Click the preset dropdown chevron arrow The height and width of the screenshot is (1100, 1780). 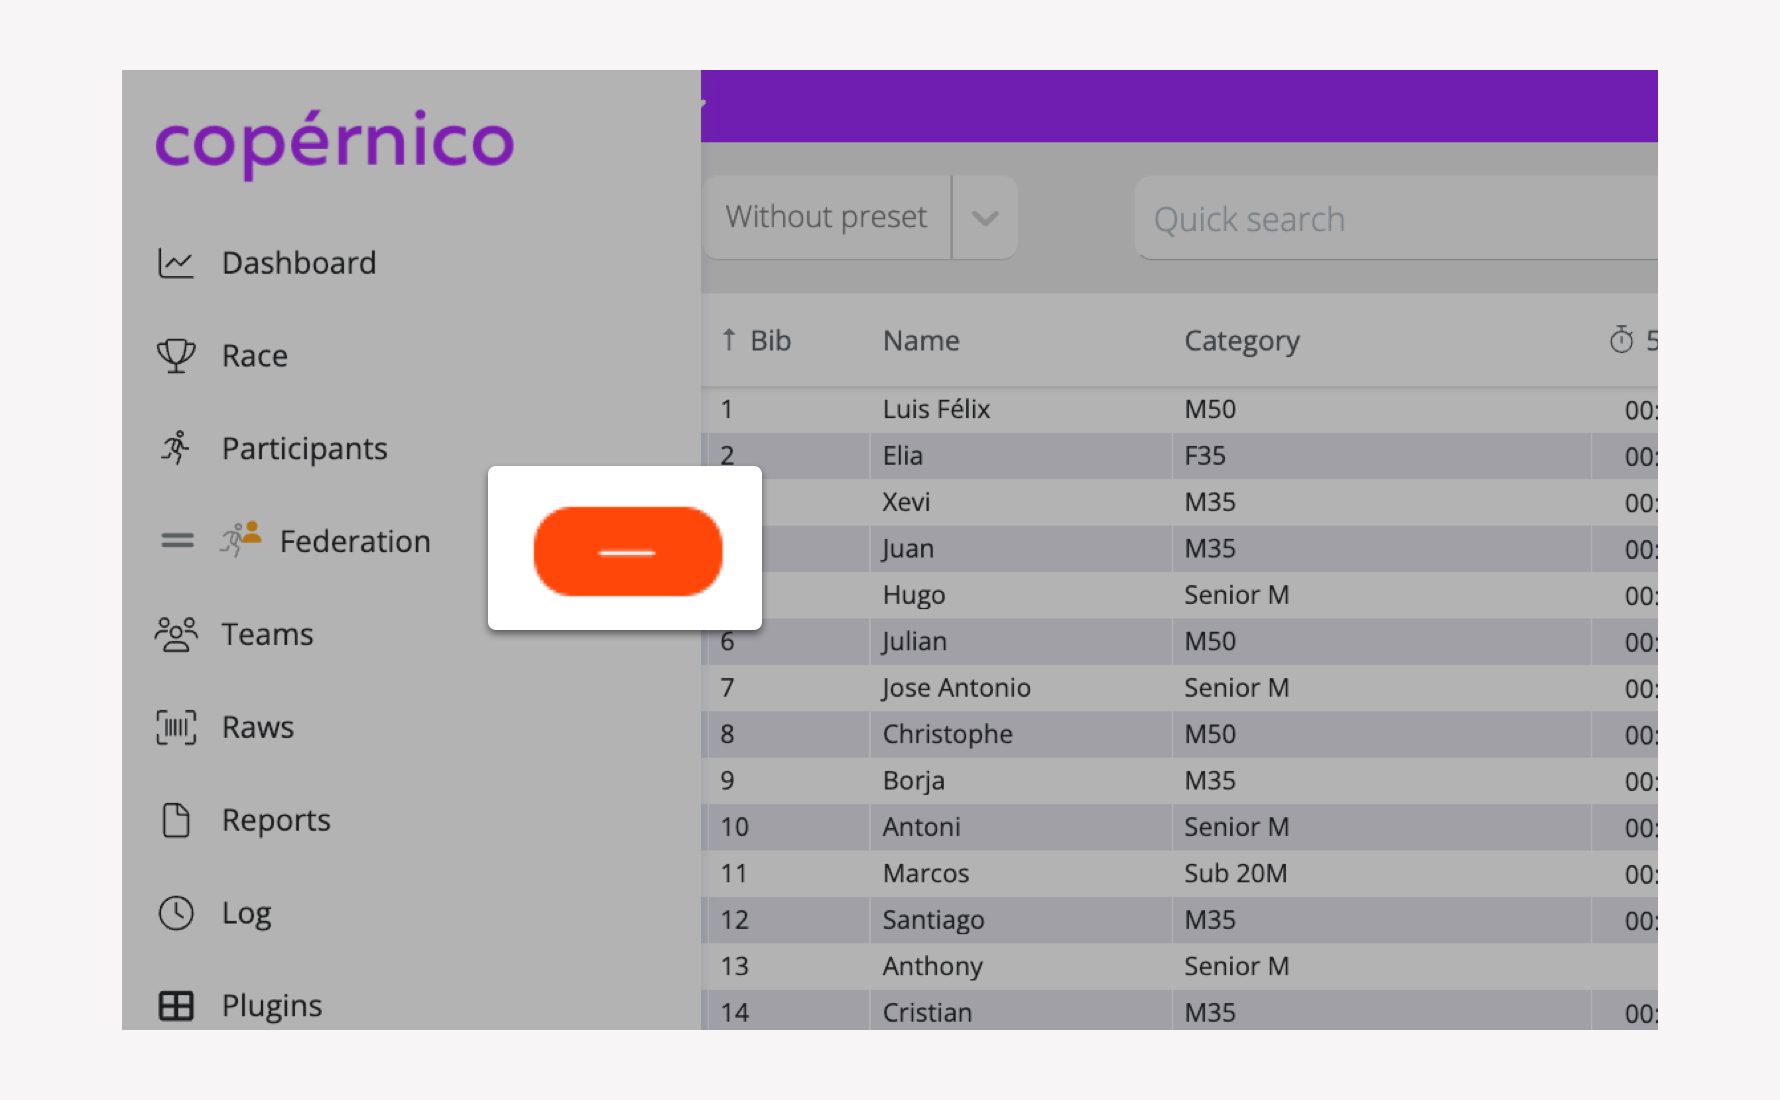click(985, 218)
